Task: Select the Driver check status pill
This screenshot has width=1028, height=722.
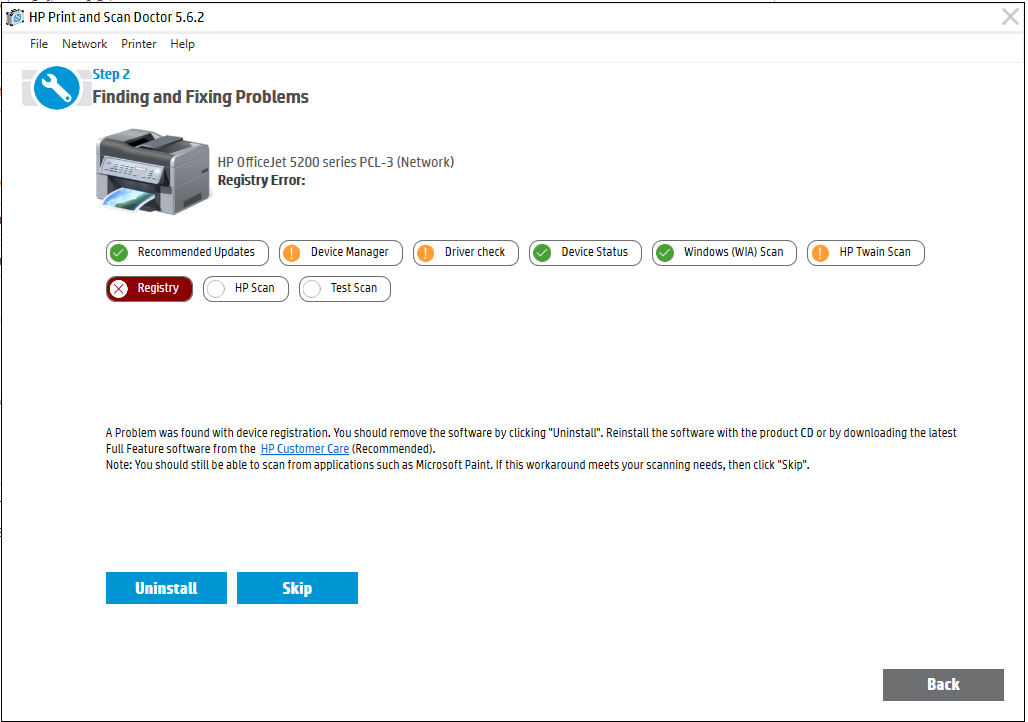Action: pyautogui.click(x=466, y=252)
